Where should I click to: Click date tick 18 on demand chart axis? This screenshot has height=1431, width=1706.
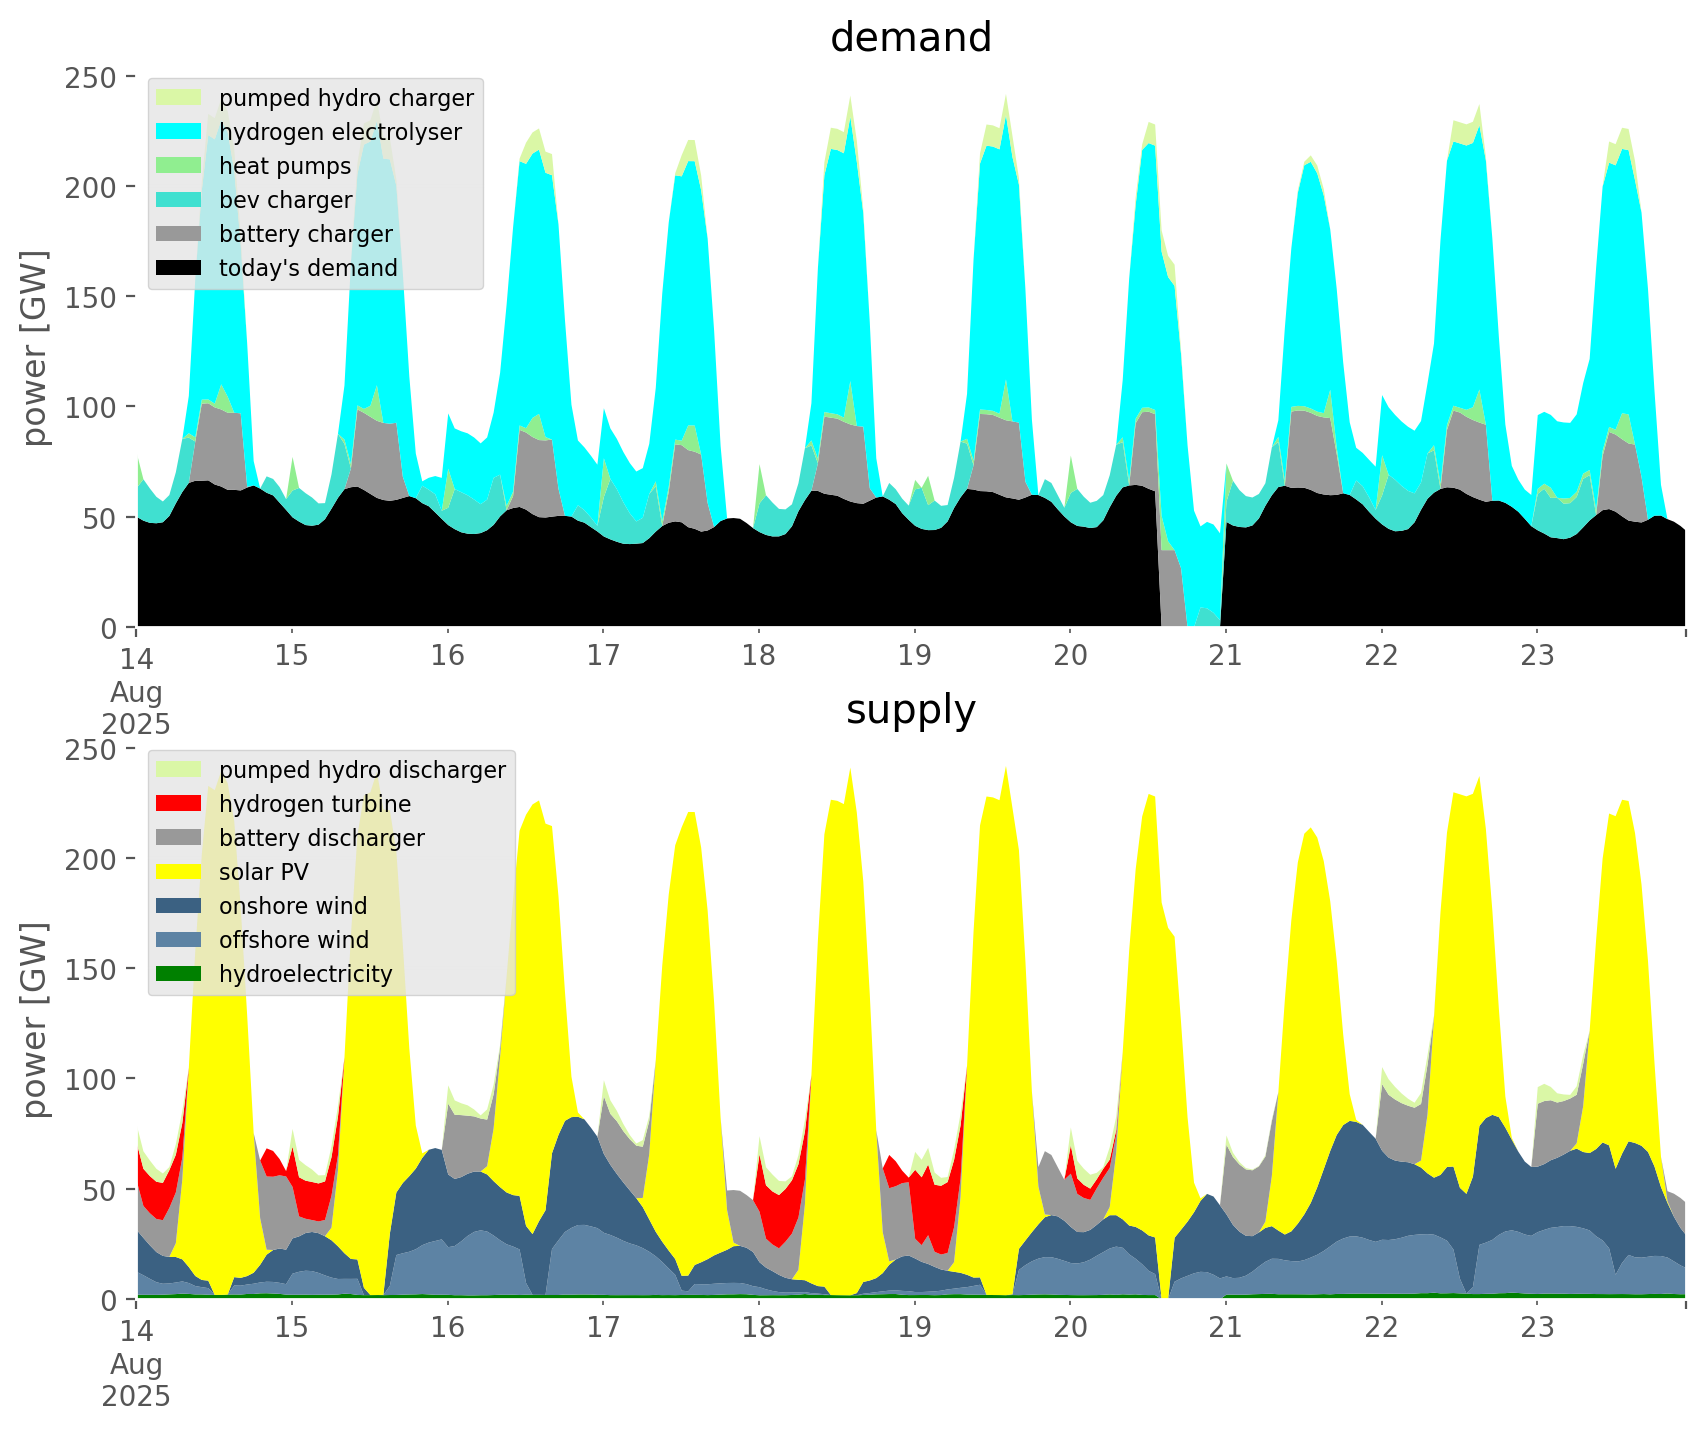(759, 656)
